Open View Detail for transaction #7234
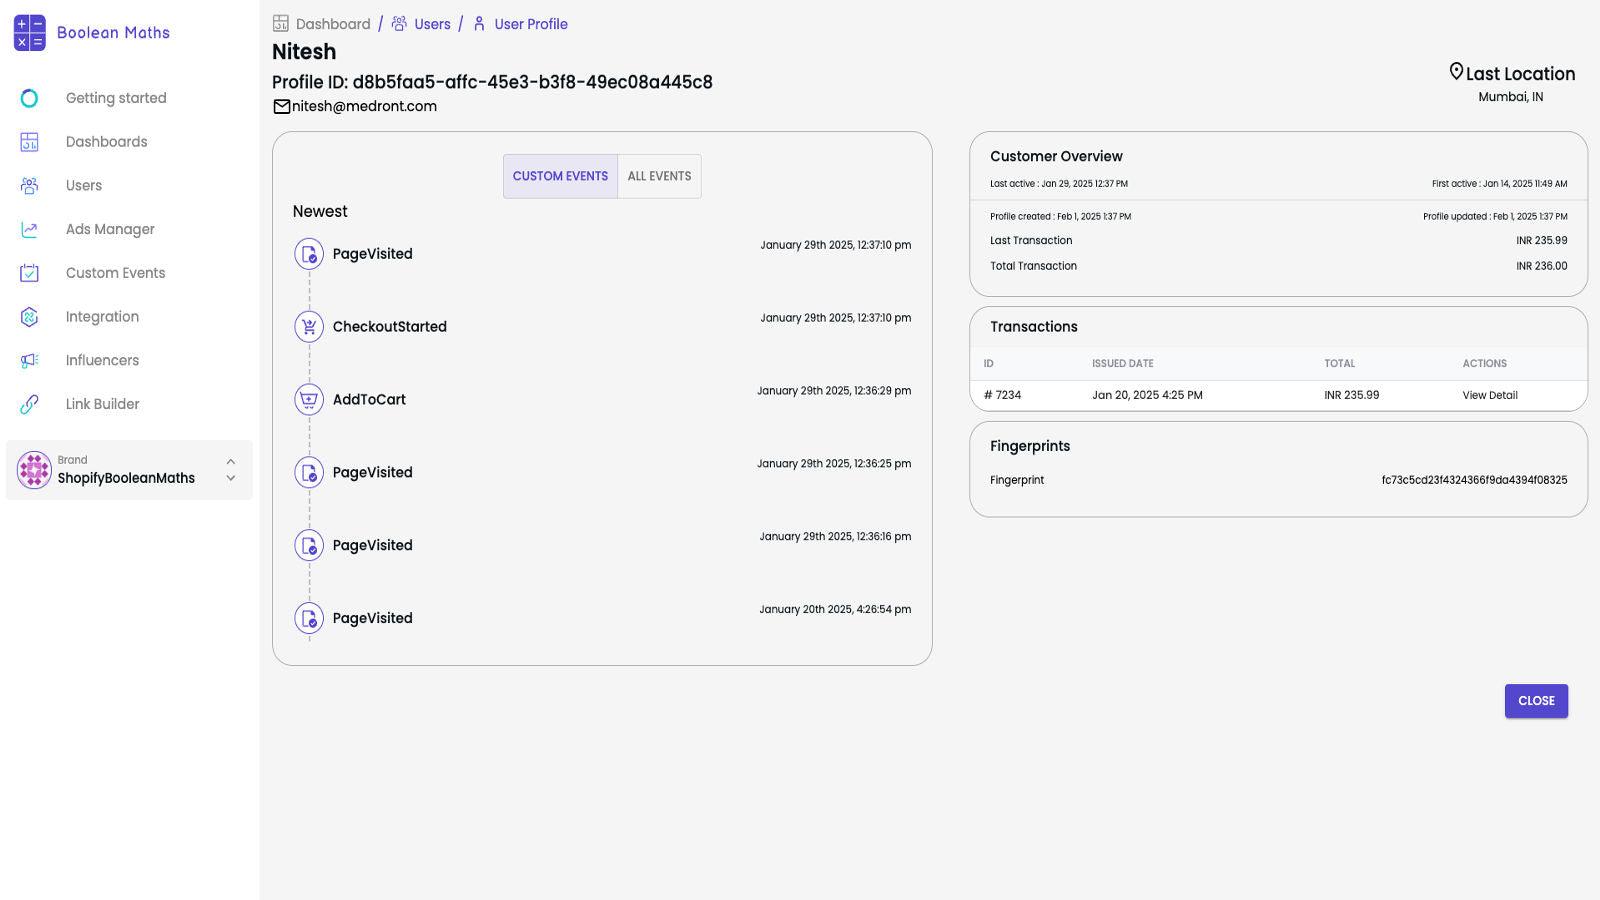1600x900 pixels. (1489, 394)
